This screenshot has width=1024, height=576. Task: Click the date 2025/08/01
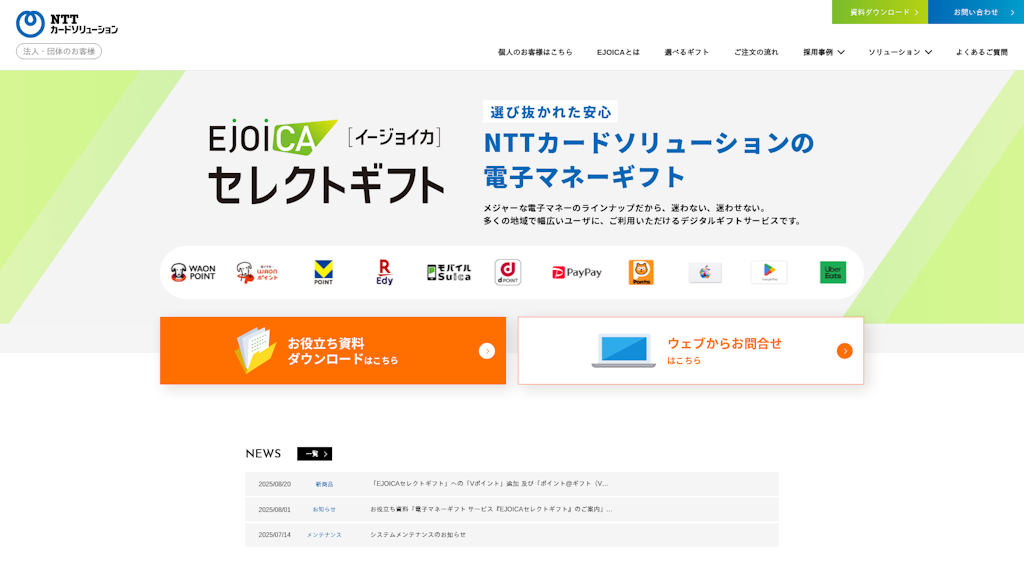[x=274, y=509]
